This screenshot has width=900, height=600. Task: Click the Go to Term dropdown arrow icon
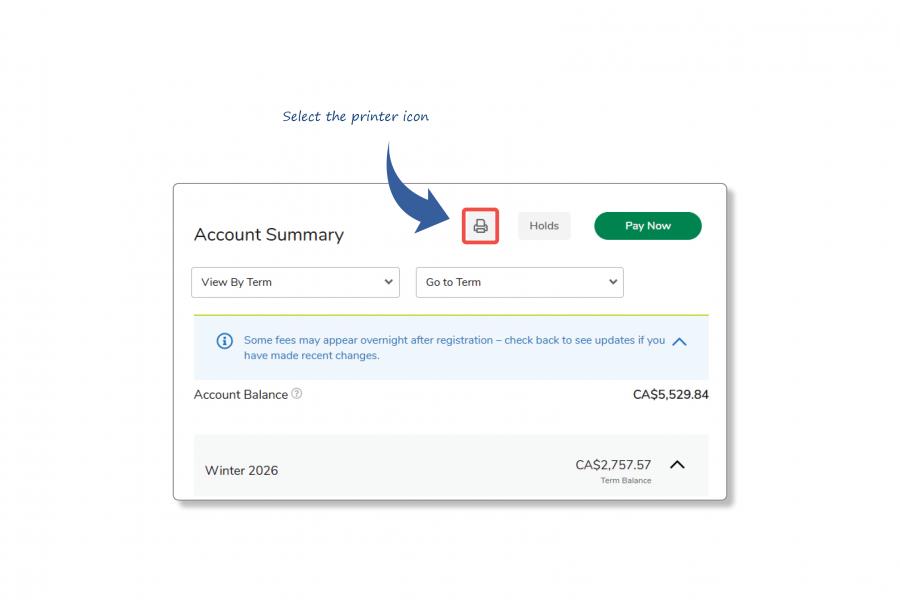(x=612, y=282)
